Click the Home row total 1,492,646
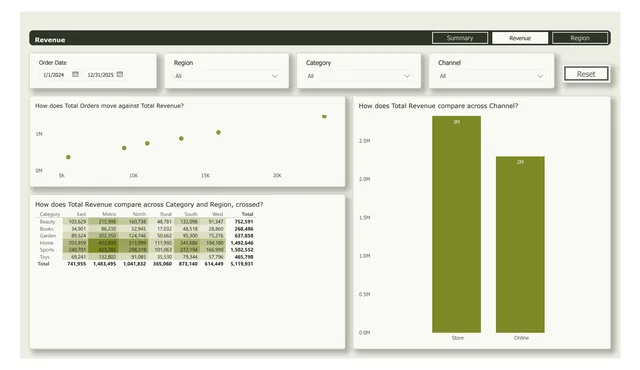The height and width of the screenshot is (370, 640). pos(242,243)
